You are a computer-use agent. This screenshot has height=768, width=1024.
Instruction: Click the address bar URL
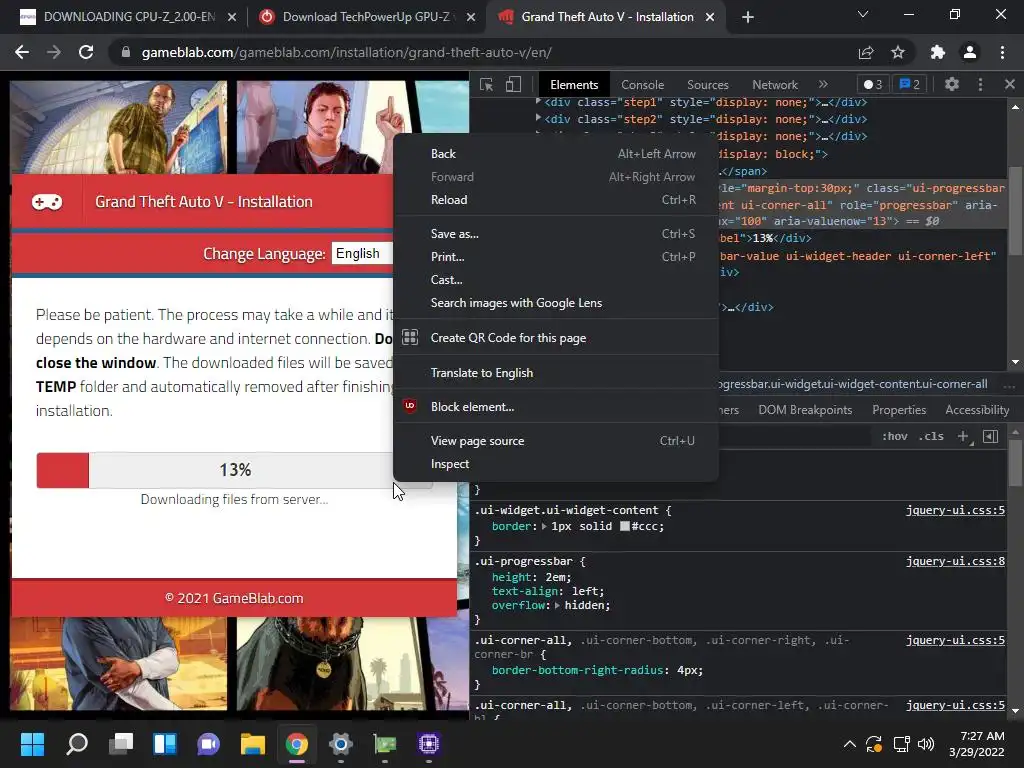tap(346, 52)
